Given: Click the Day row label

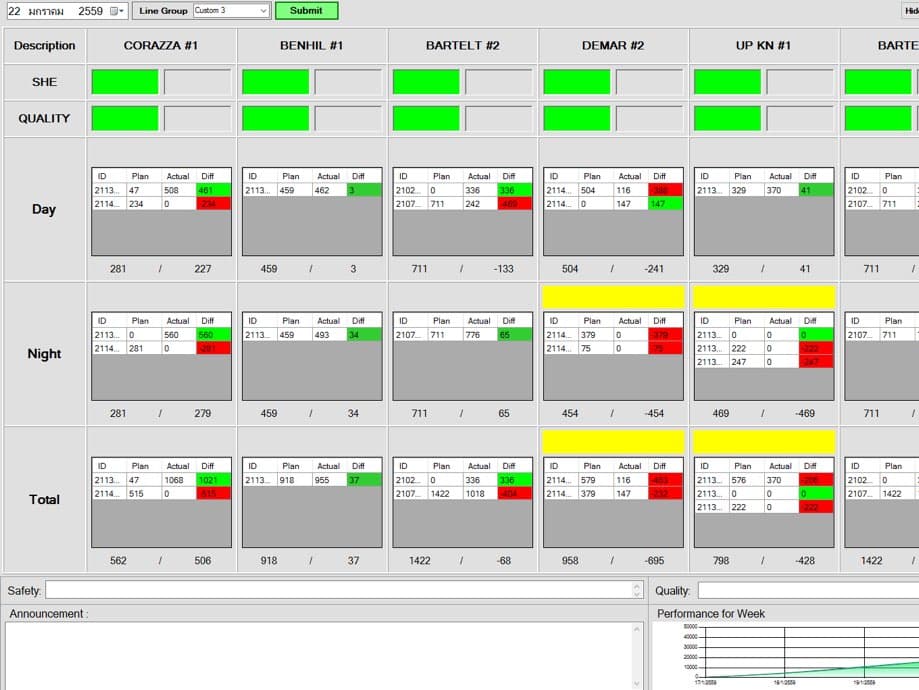Looking at the screenshot, I should click(x=45, y=209).
